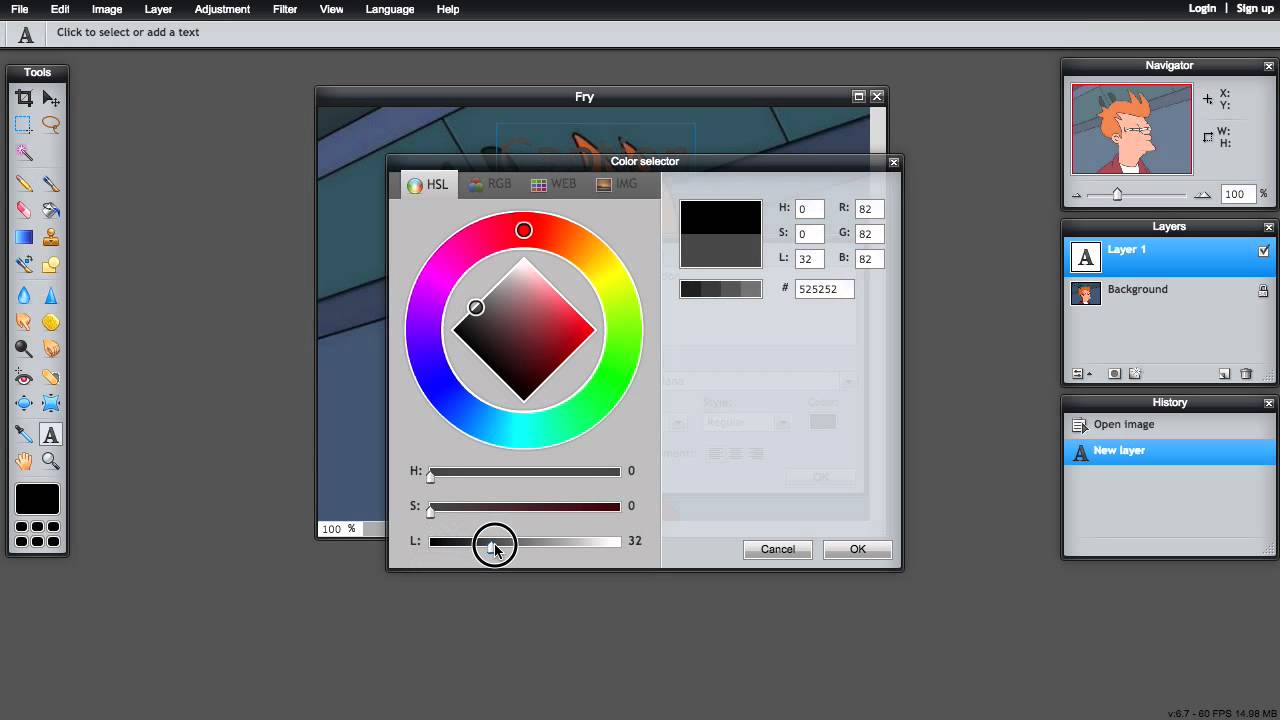Select the Background layer thumbnail
This screenshot has height=720, width=1280.
click(x=1086, y=292)
